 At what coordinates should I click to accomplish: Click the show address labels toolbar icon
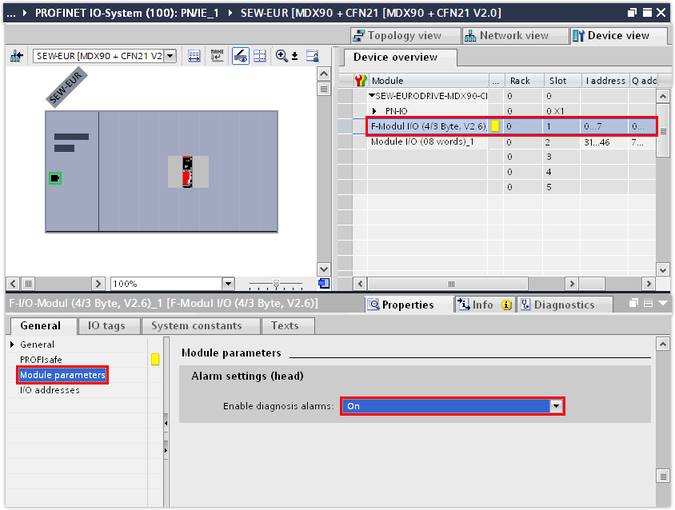click(x=194, y=57)
